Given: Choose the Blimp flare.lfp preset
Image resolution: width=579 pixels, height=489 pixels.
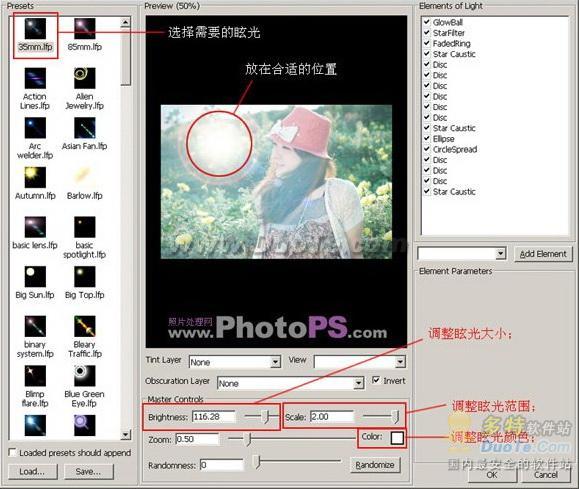Looking at the screenshot, I should [35, 386].
